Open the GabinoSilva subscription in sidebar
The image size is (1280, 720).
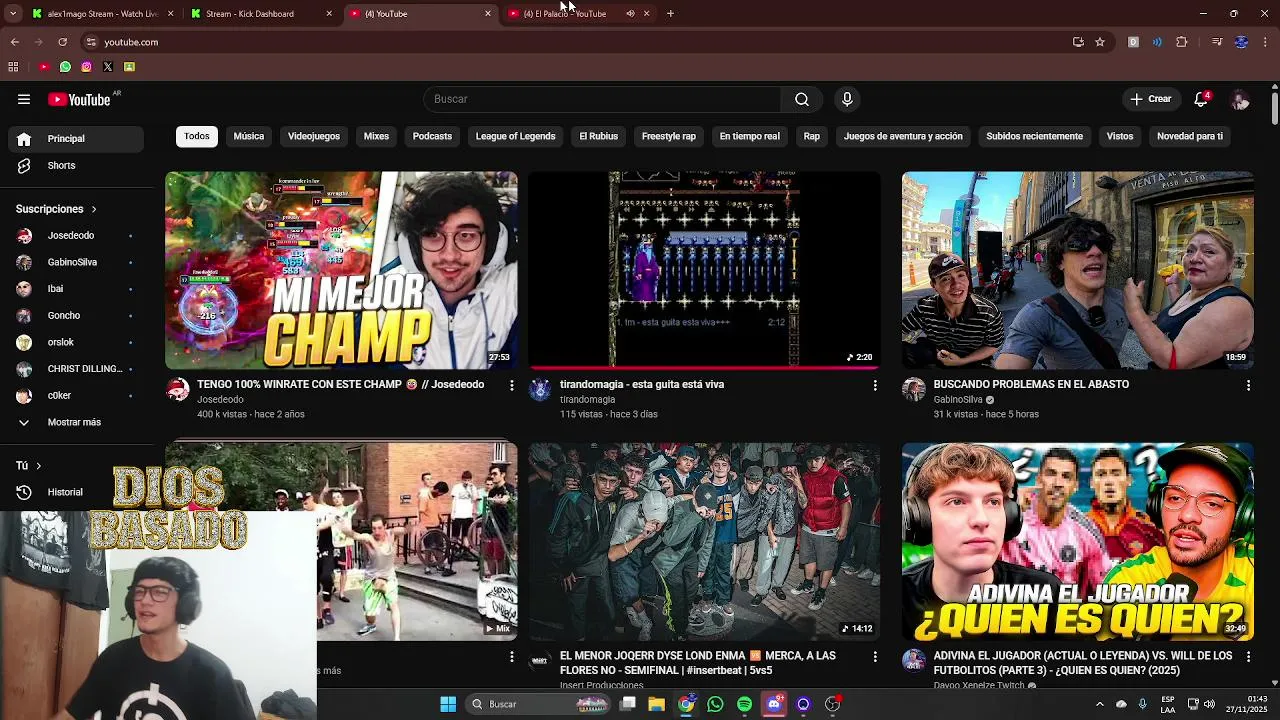point(76,262)
